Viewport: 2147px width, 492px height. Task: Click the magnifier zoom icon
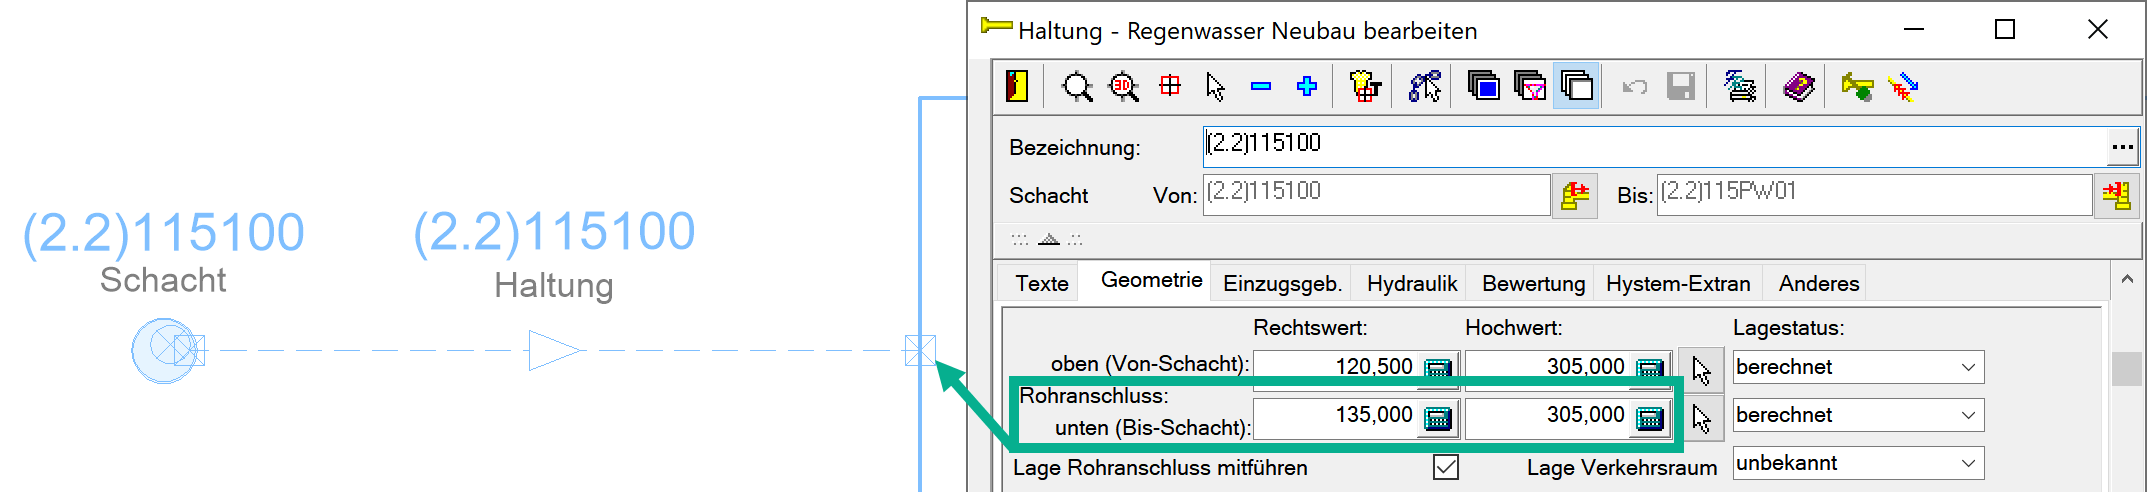click(1077, 87)
